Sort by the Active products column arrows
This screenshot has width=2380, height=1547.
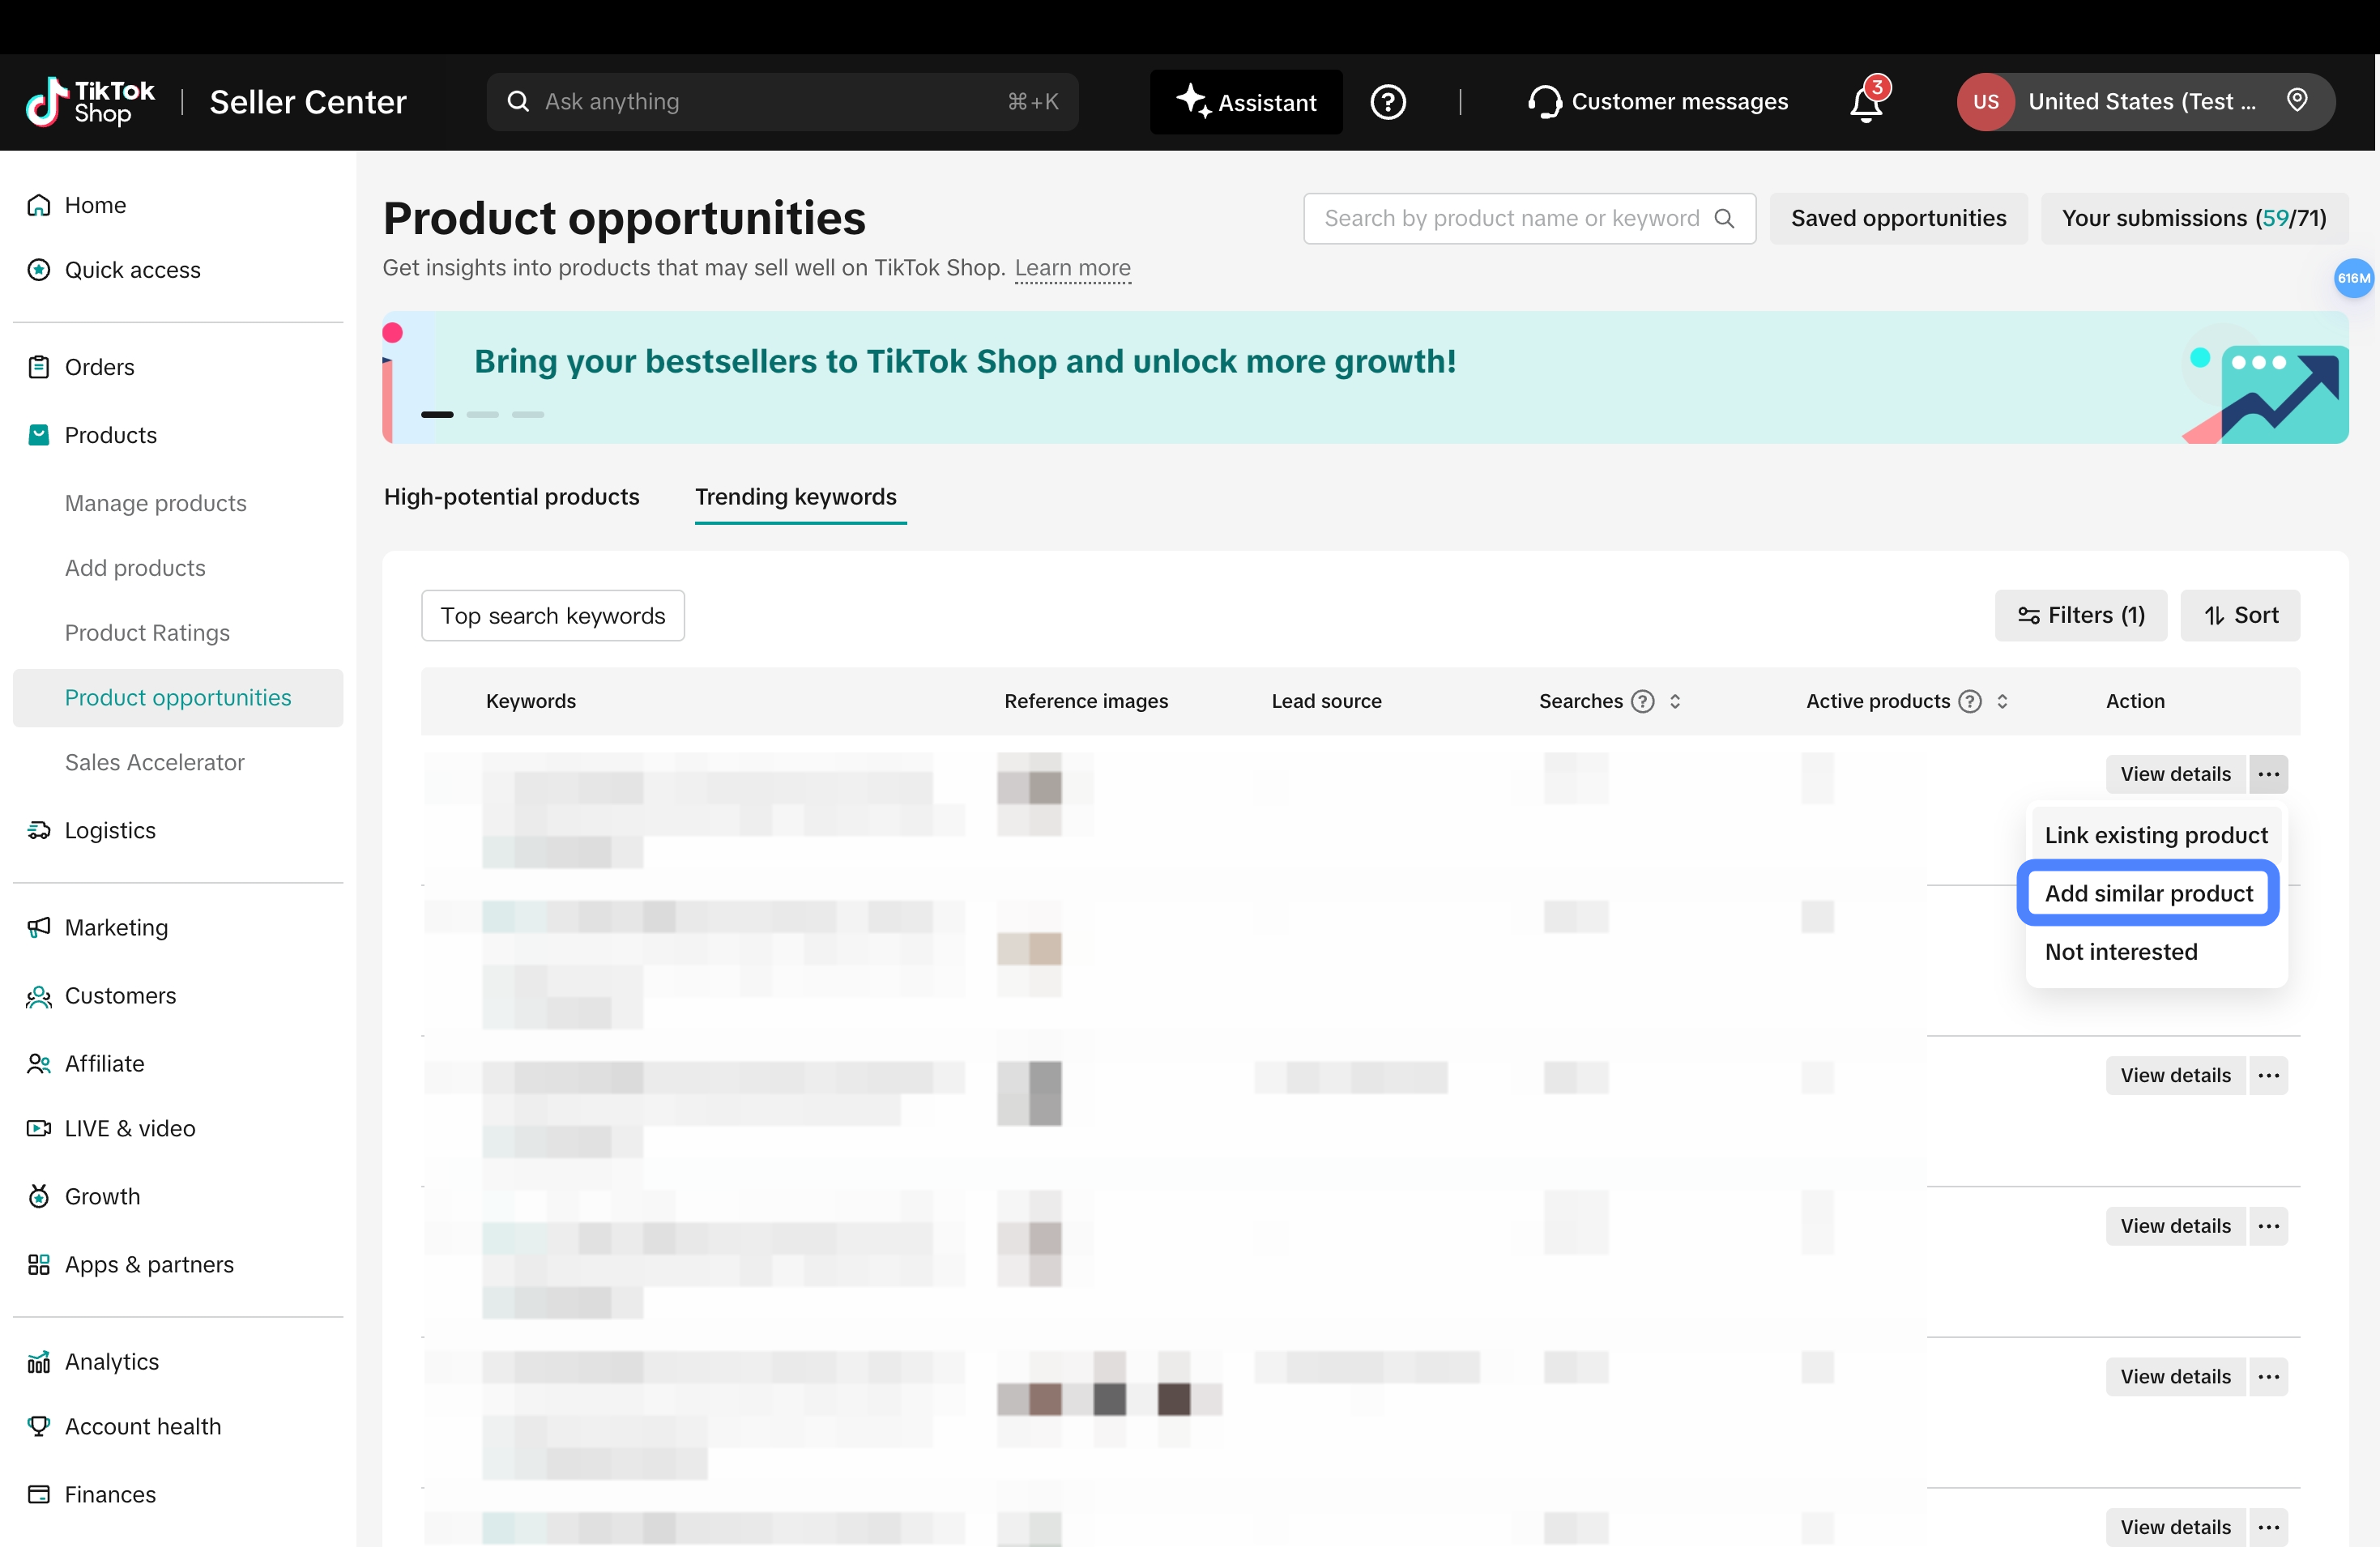point(2002,701)
